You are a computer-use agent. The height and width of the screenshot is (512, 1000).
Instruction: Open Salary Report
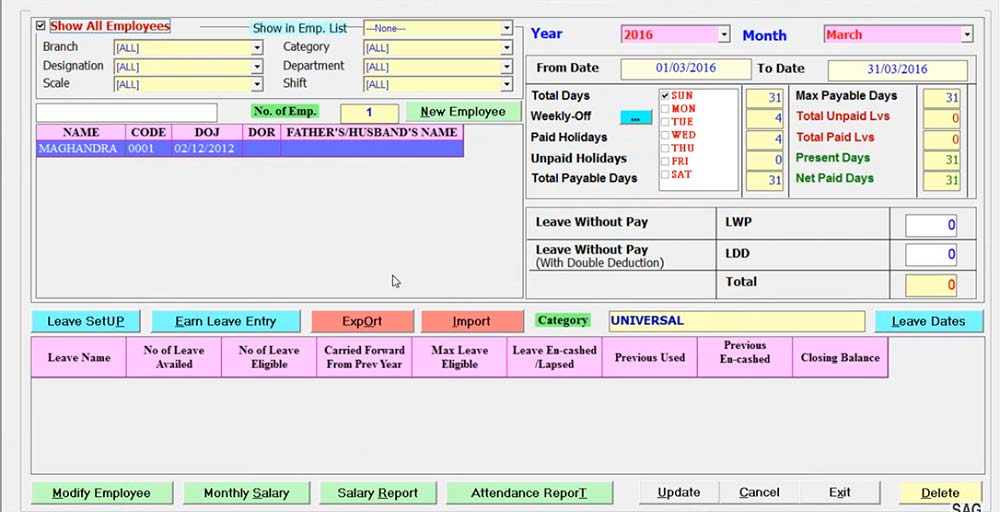tap(378, 493)
